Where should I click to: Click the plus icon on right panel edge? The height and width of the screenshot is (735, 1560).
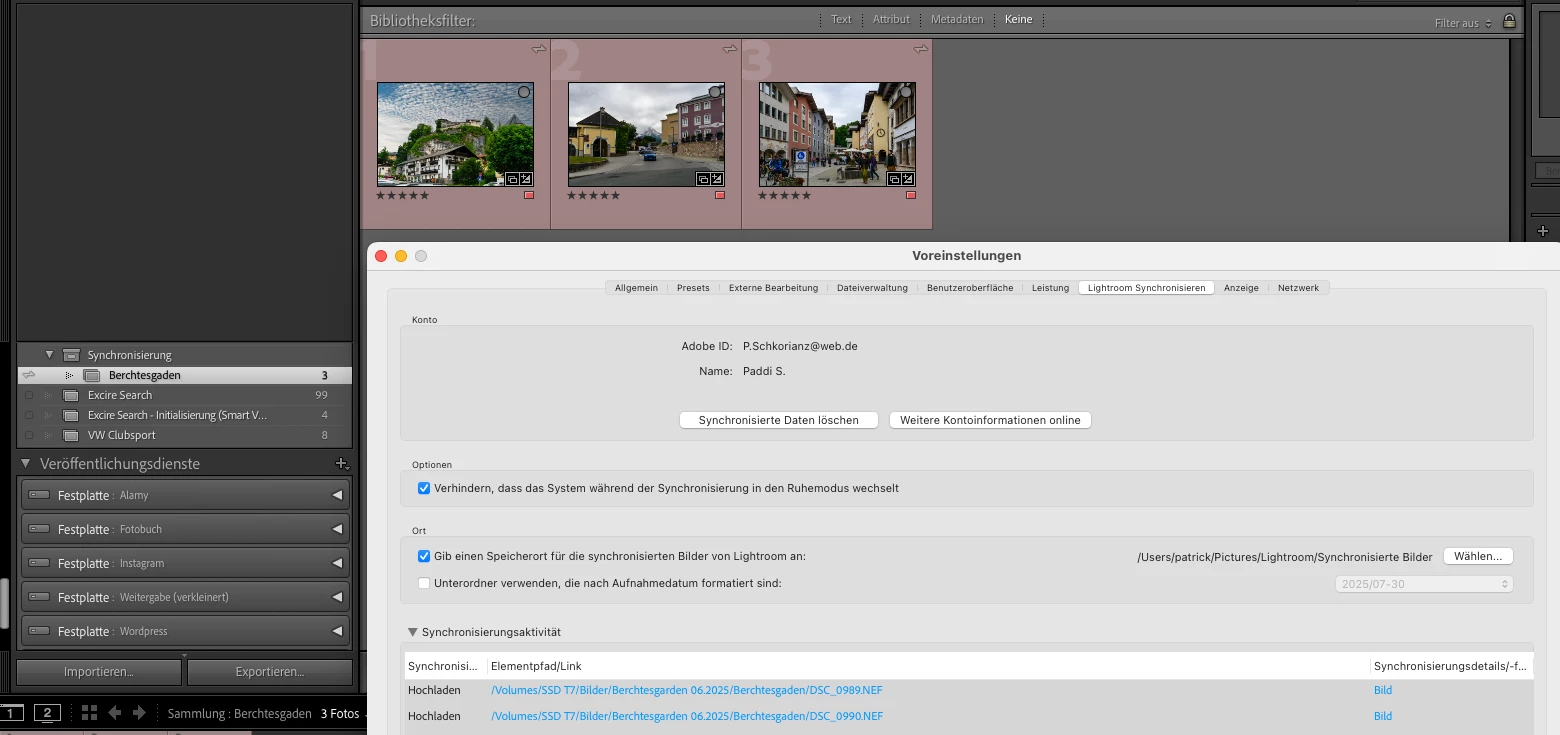coord(1543,231)
